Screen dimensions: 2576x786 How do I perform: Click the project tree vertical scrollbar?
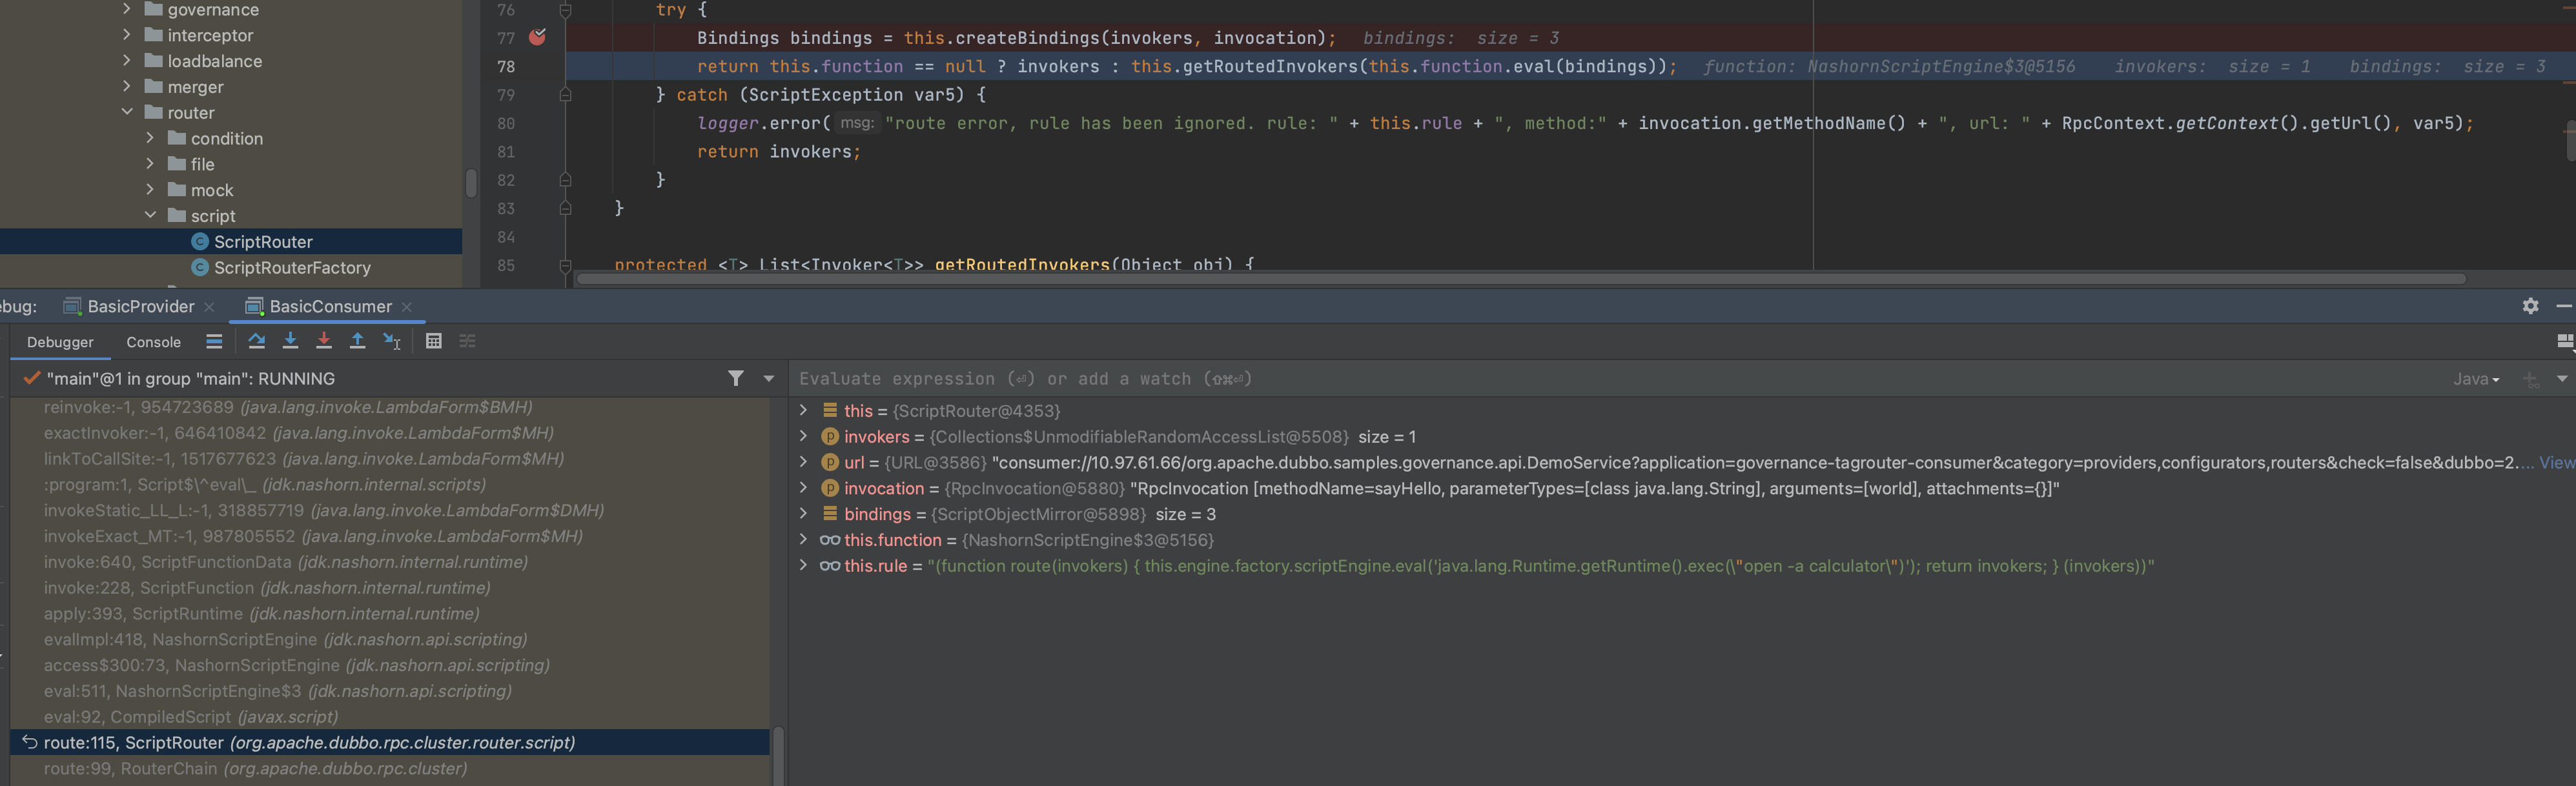point(470,183)
